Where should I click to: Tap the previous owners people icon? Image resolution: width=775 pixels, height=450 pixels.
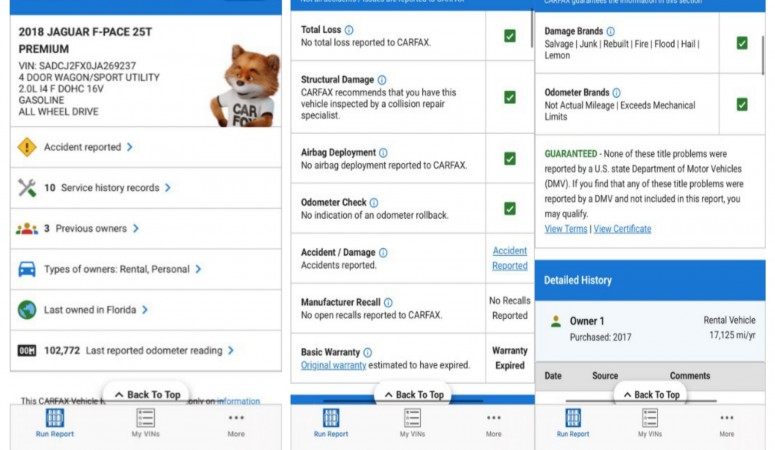tap(27, 229)
